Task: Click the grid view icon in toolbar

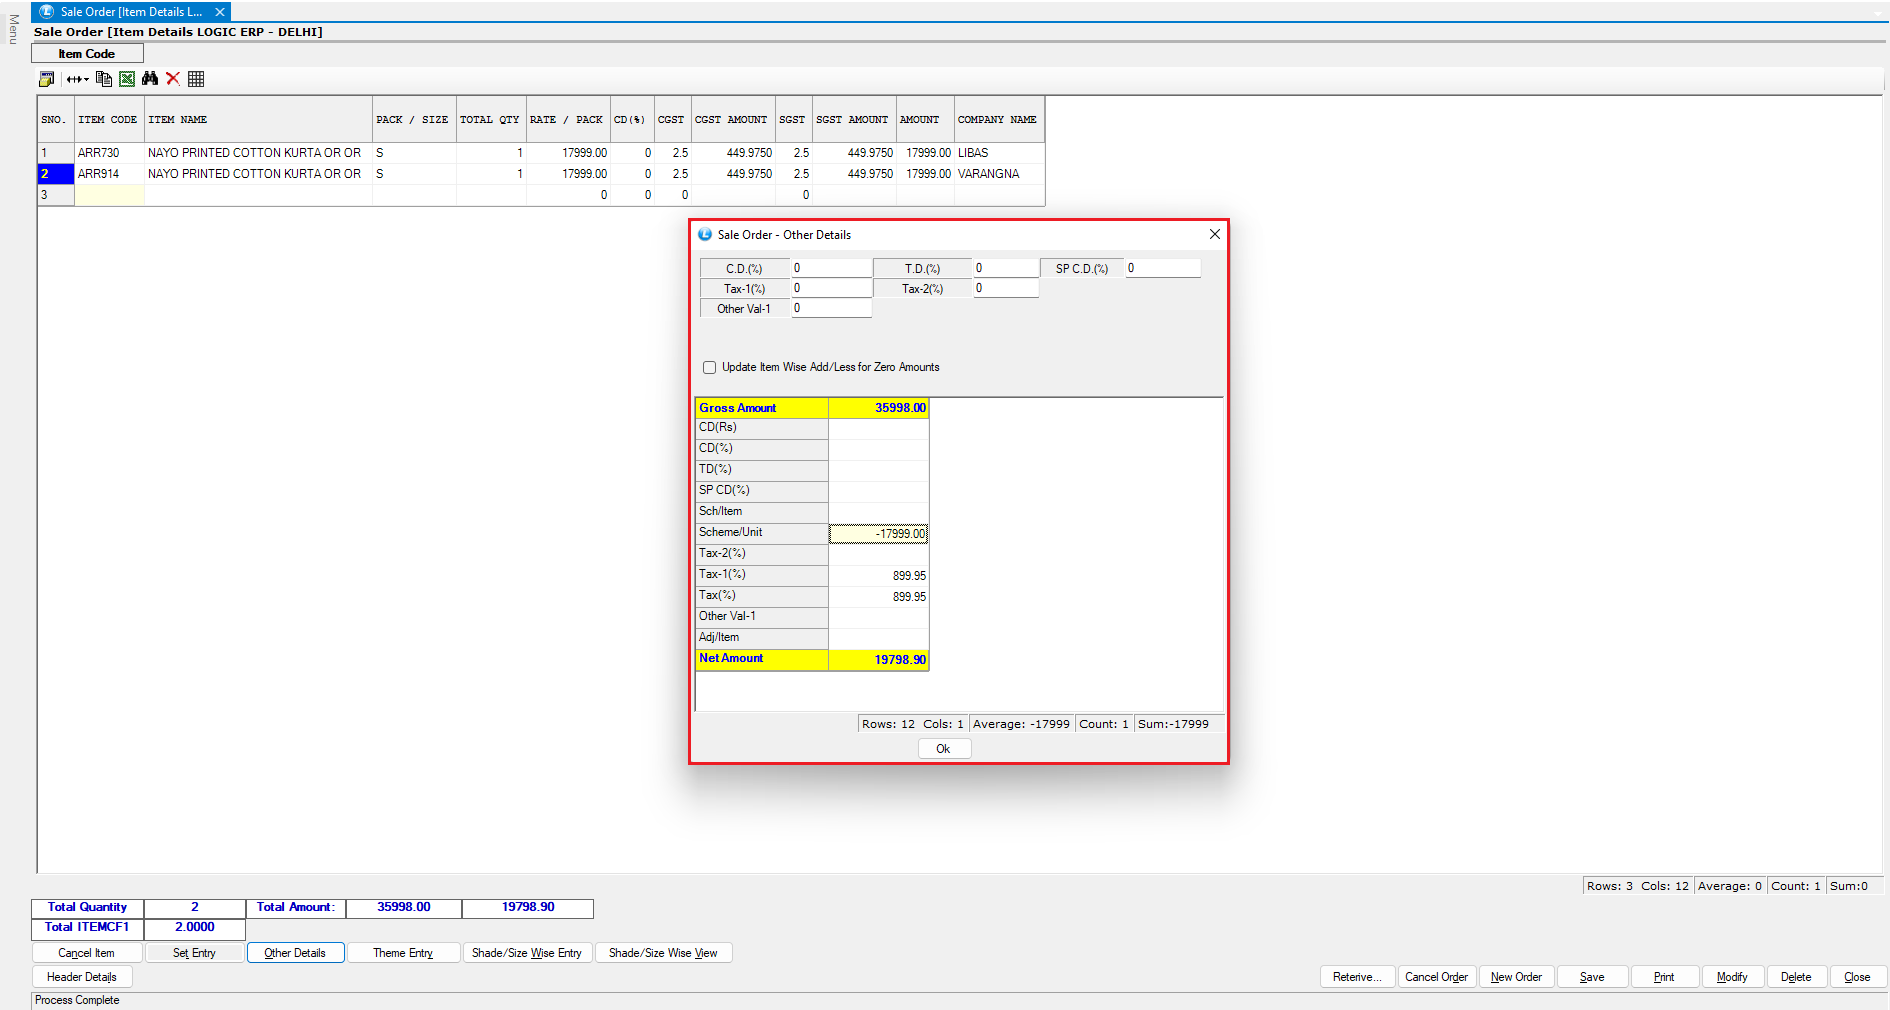Action: [196, 79]
